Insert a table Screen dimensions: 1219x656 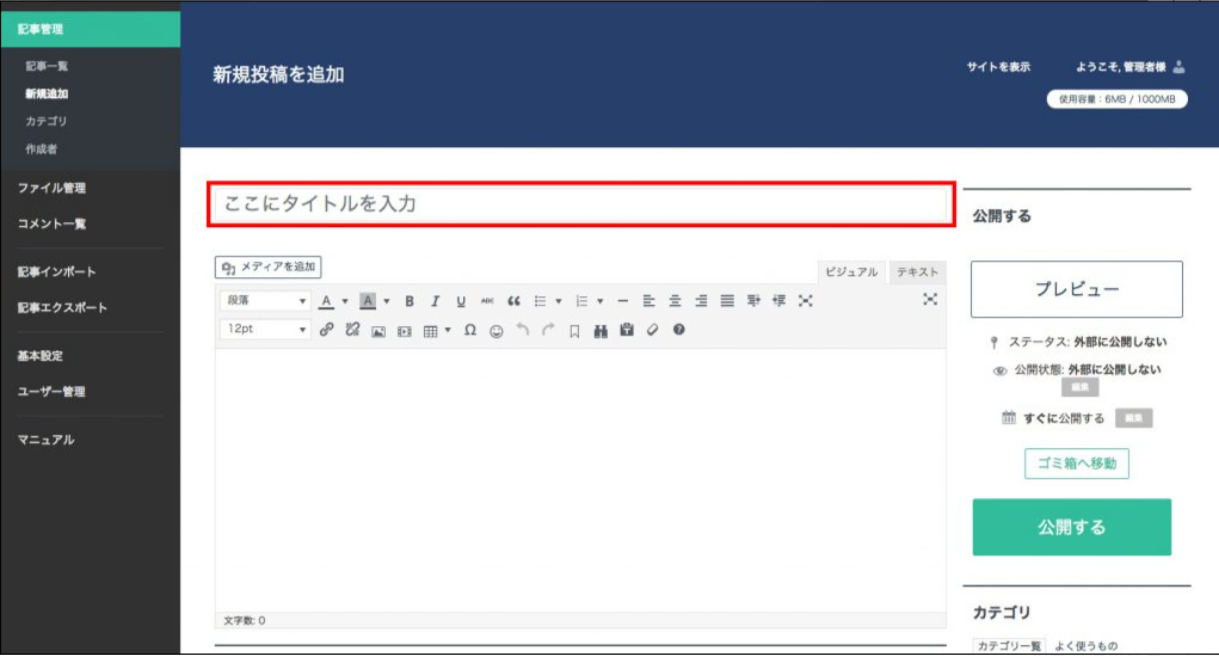[430, 330]
